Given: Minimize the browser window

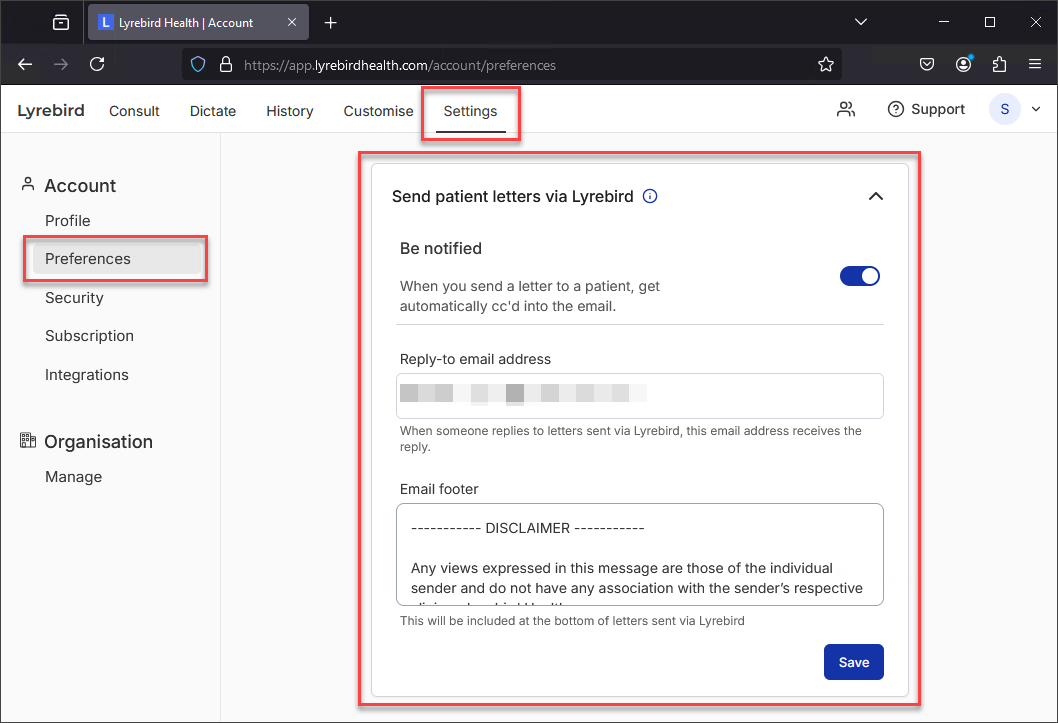Looking at the screenshot, I should 944,22.
